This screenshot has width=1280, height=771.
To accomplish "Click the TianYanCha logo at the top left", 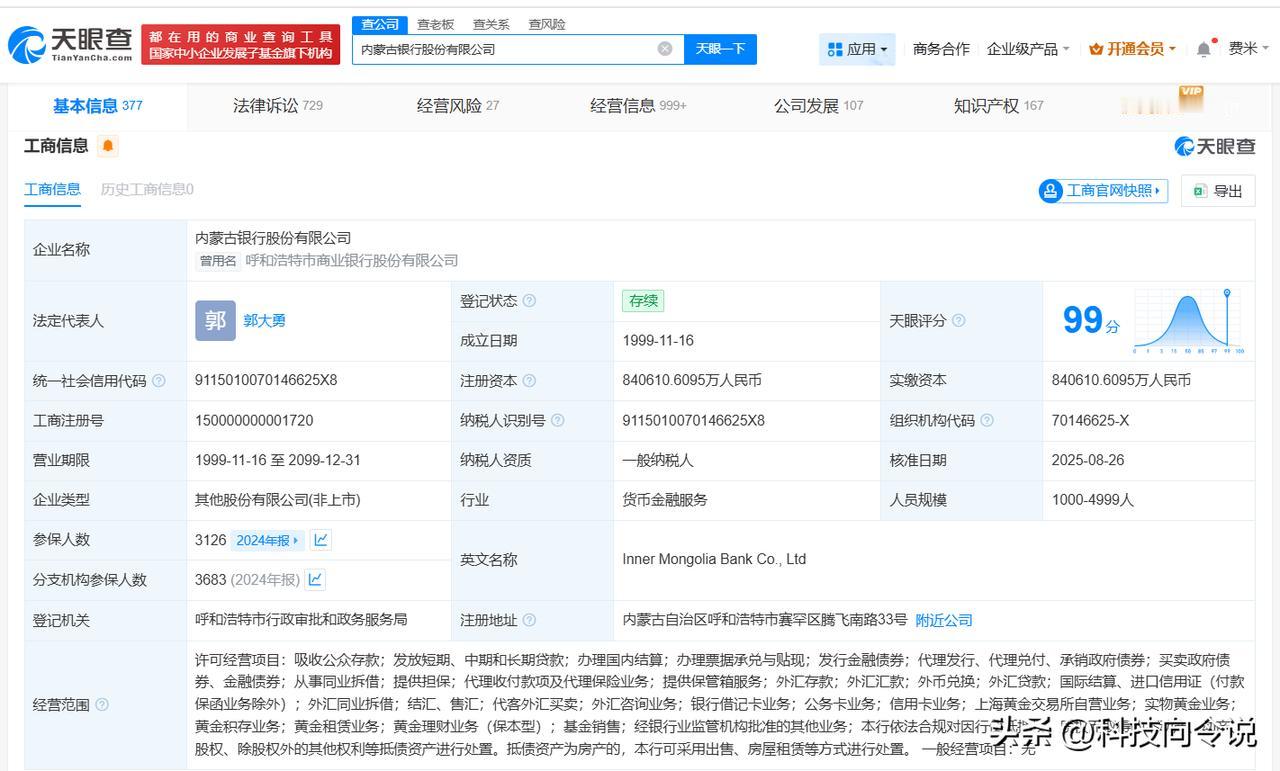I will click(x=70, y=44).
